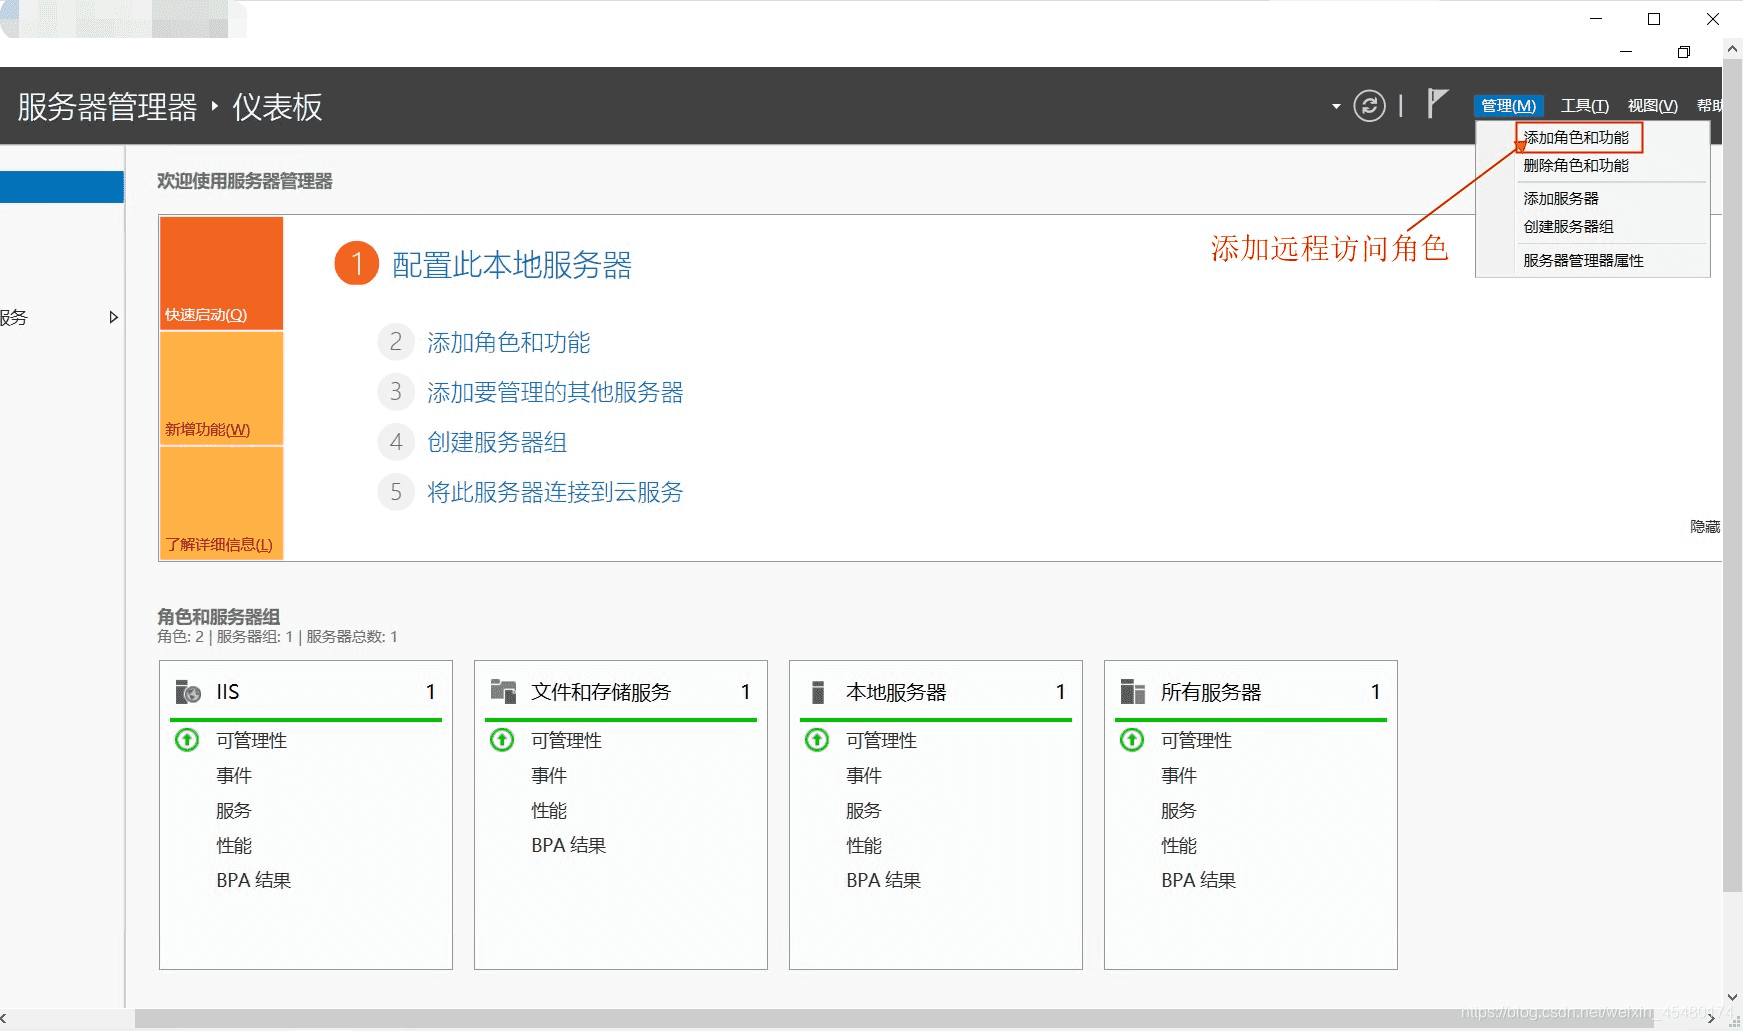Image resolution: width=1743 pixels, height=1031 pixels.
Task: Click the 隐藏 link in welcome panel
Action: pos(1705,526)
